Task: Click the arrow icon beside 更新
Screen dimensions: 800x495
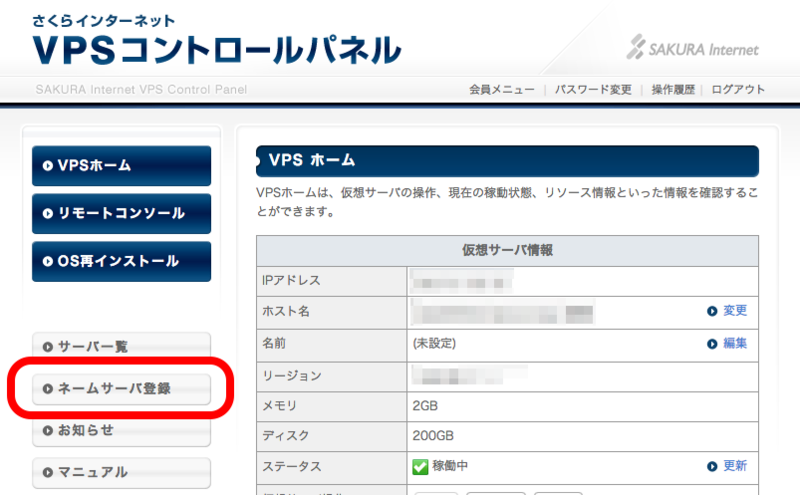Action: (x=712, y=466)
